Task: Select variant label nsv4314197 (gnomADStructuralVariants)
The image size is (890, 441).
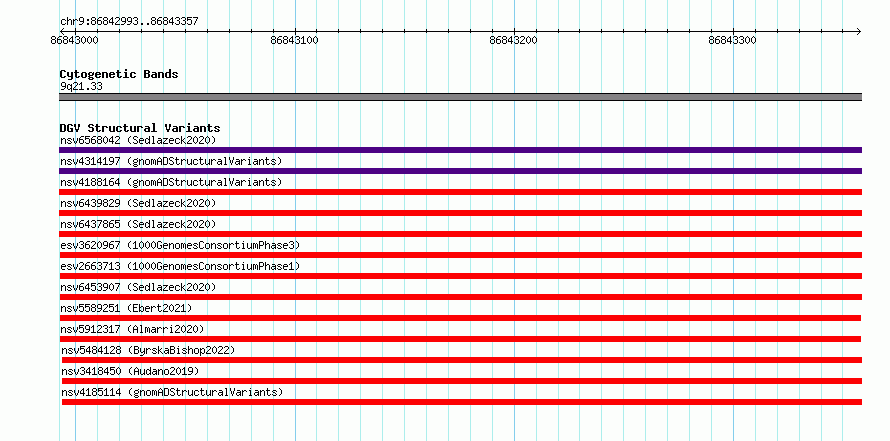Action: (171, 161)
